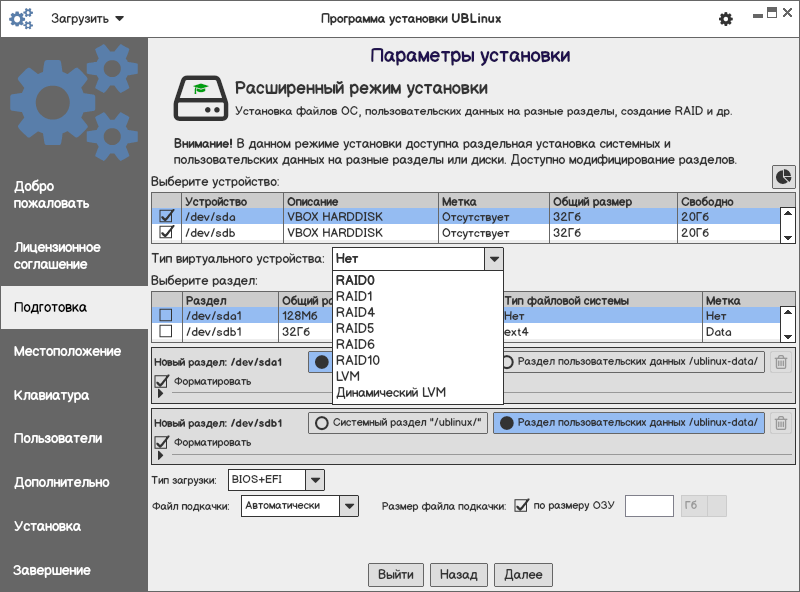The image size is (800, 592).
Task: Uncheck the /dev/sda device checkbox
Action: (x=166, y=216)
